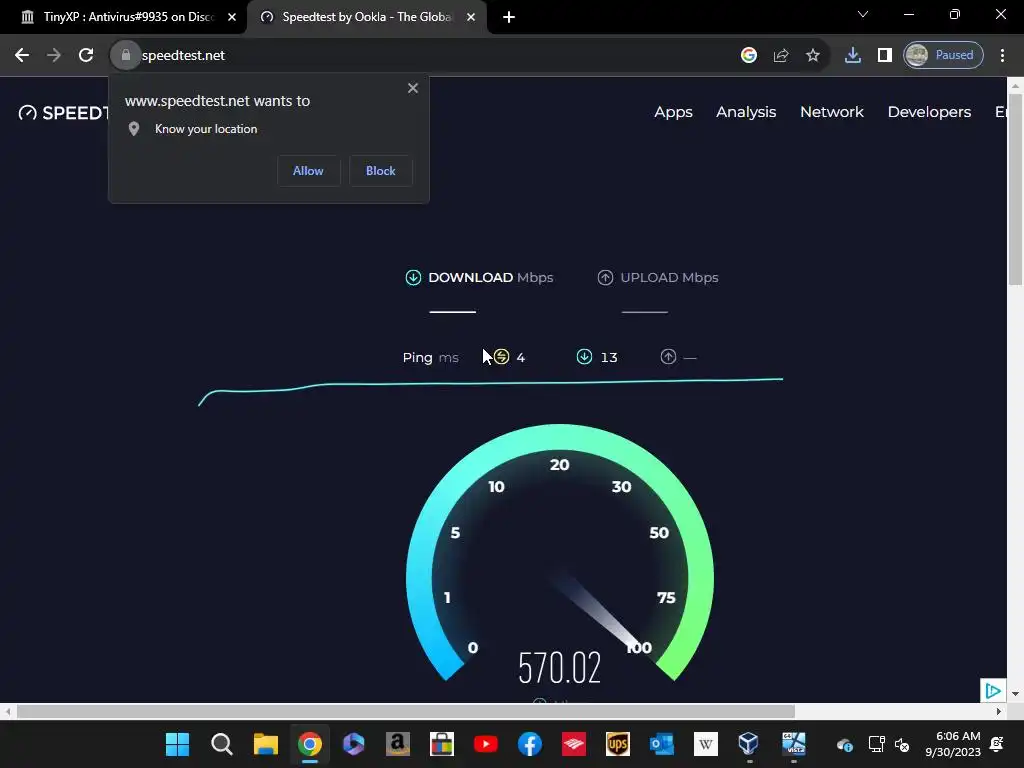Open the Apps menu item
Viewport: 1024px width, 768px height.
(673, 112)
